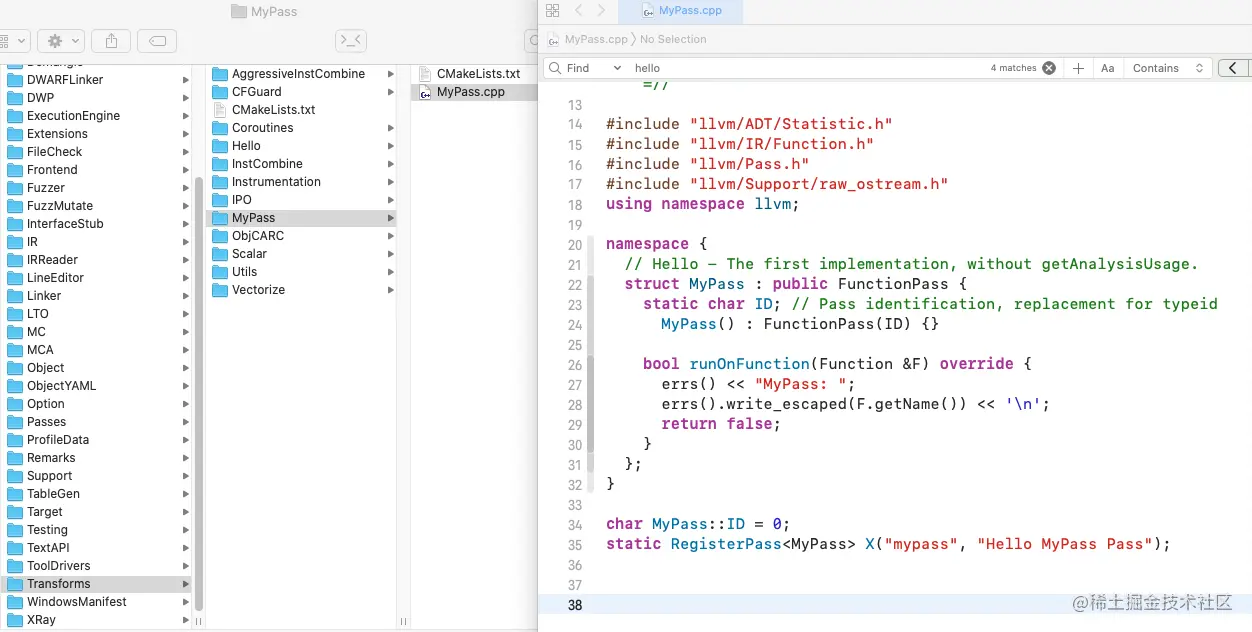Open the Finder view grouping dropdown
The width and height of the screenshot is (1252, 632).
[x=14, y=41]
